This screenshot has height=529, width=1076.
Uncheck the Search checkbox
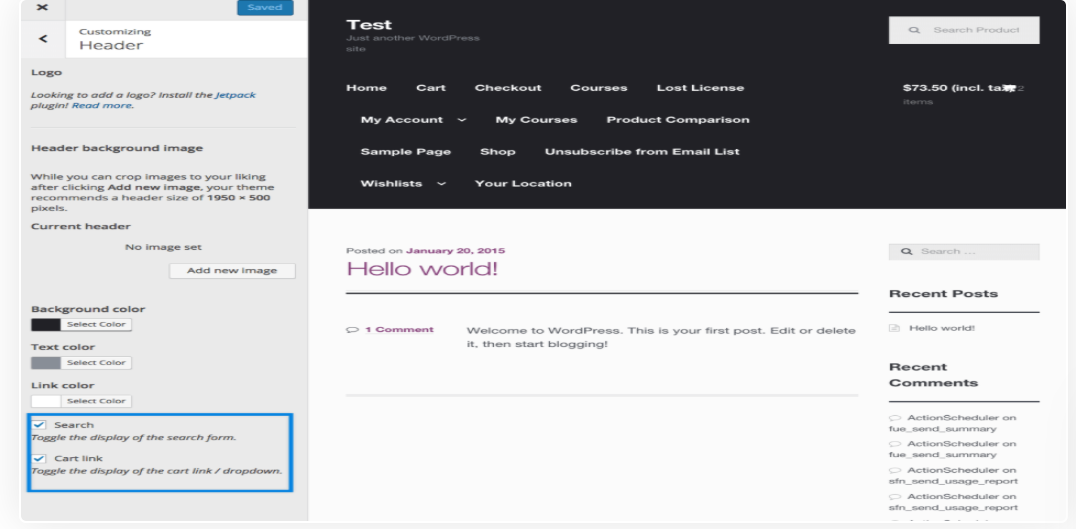39,425
